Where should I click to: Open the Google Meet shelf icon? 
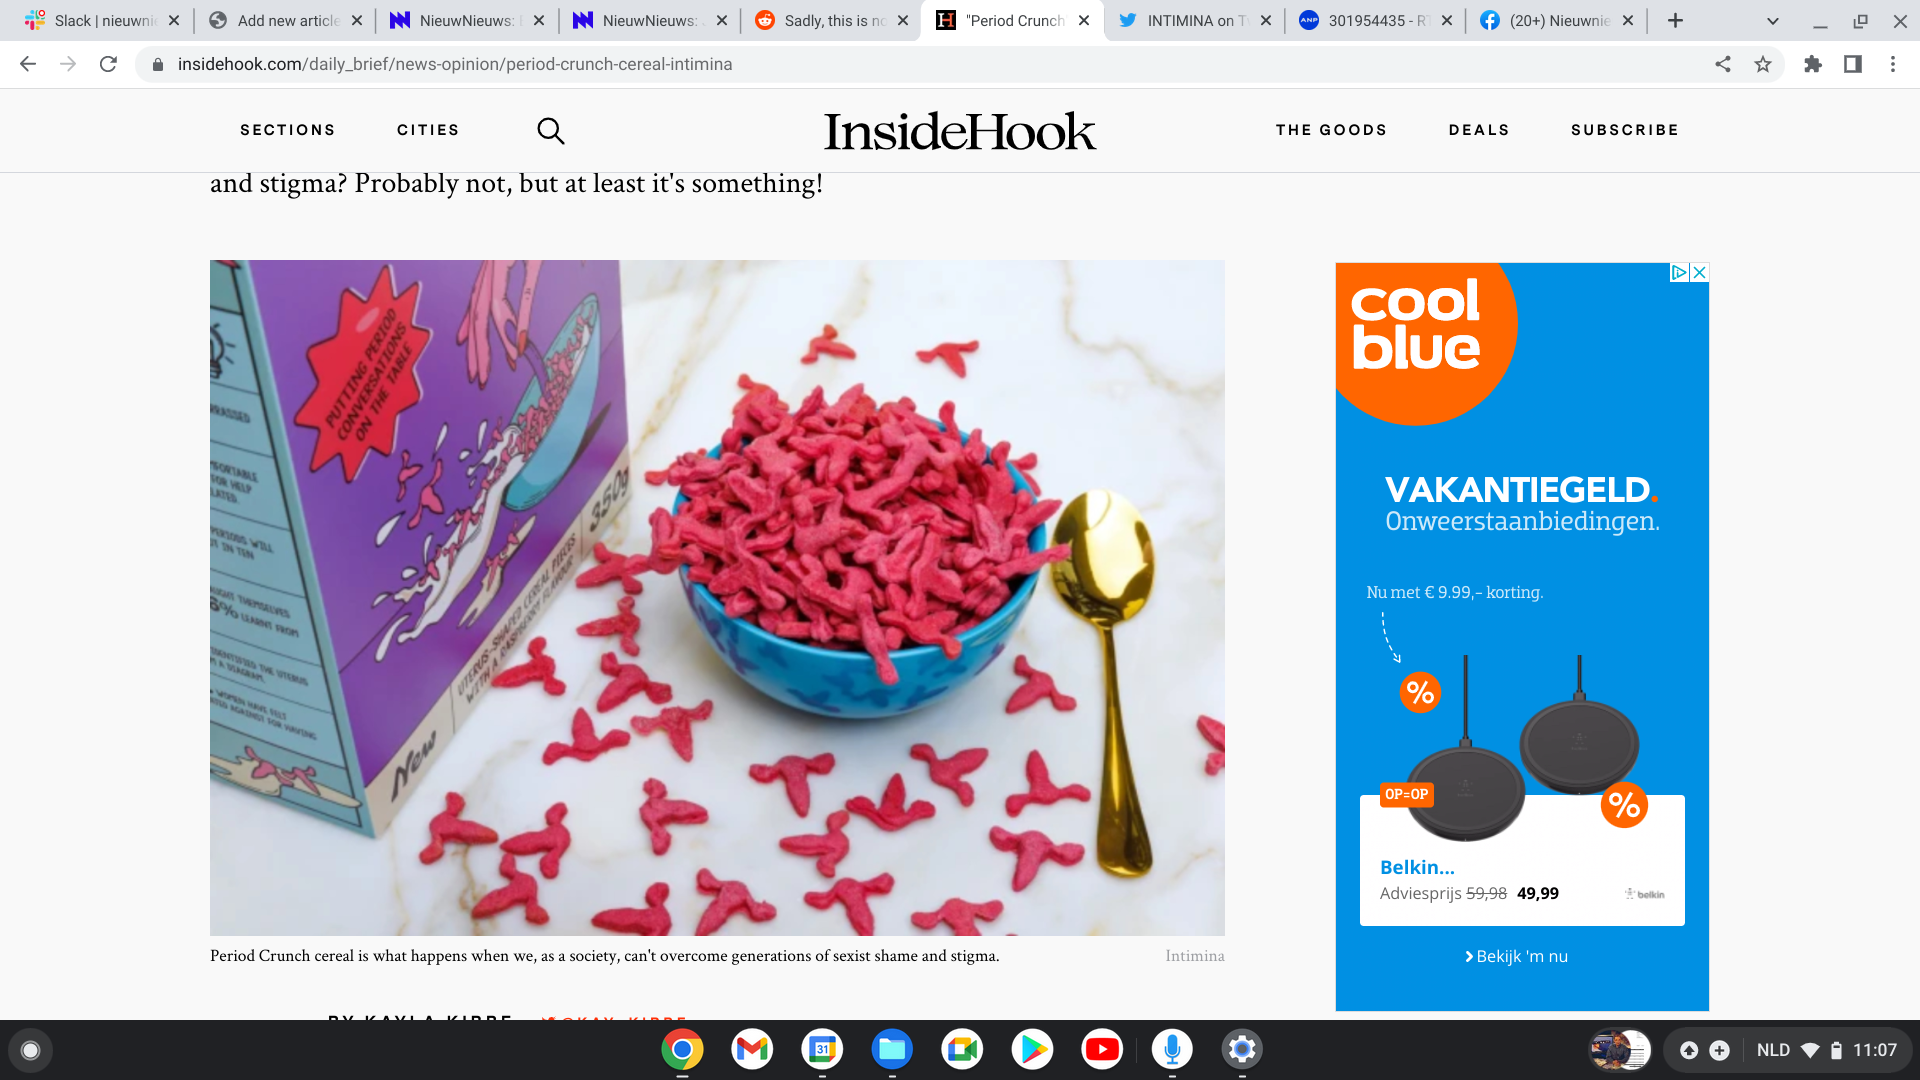tap(962, 1049)
